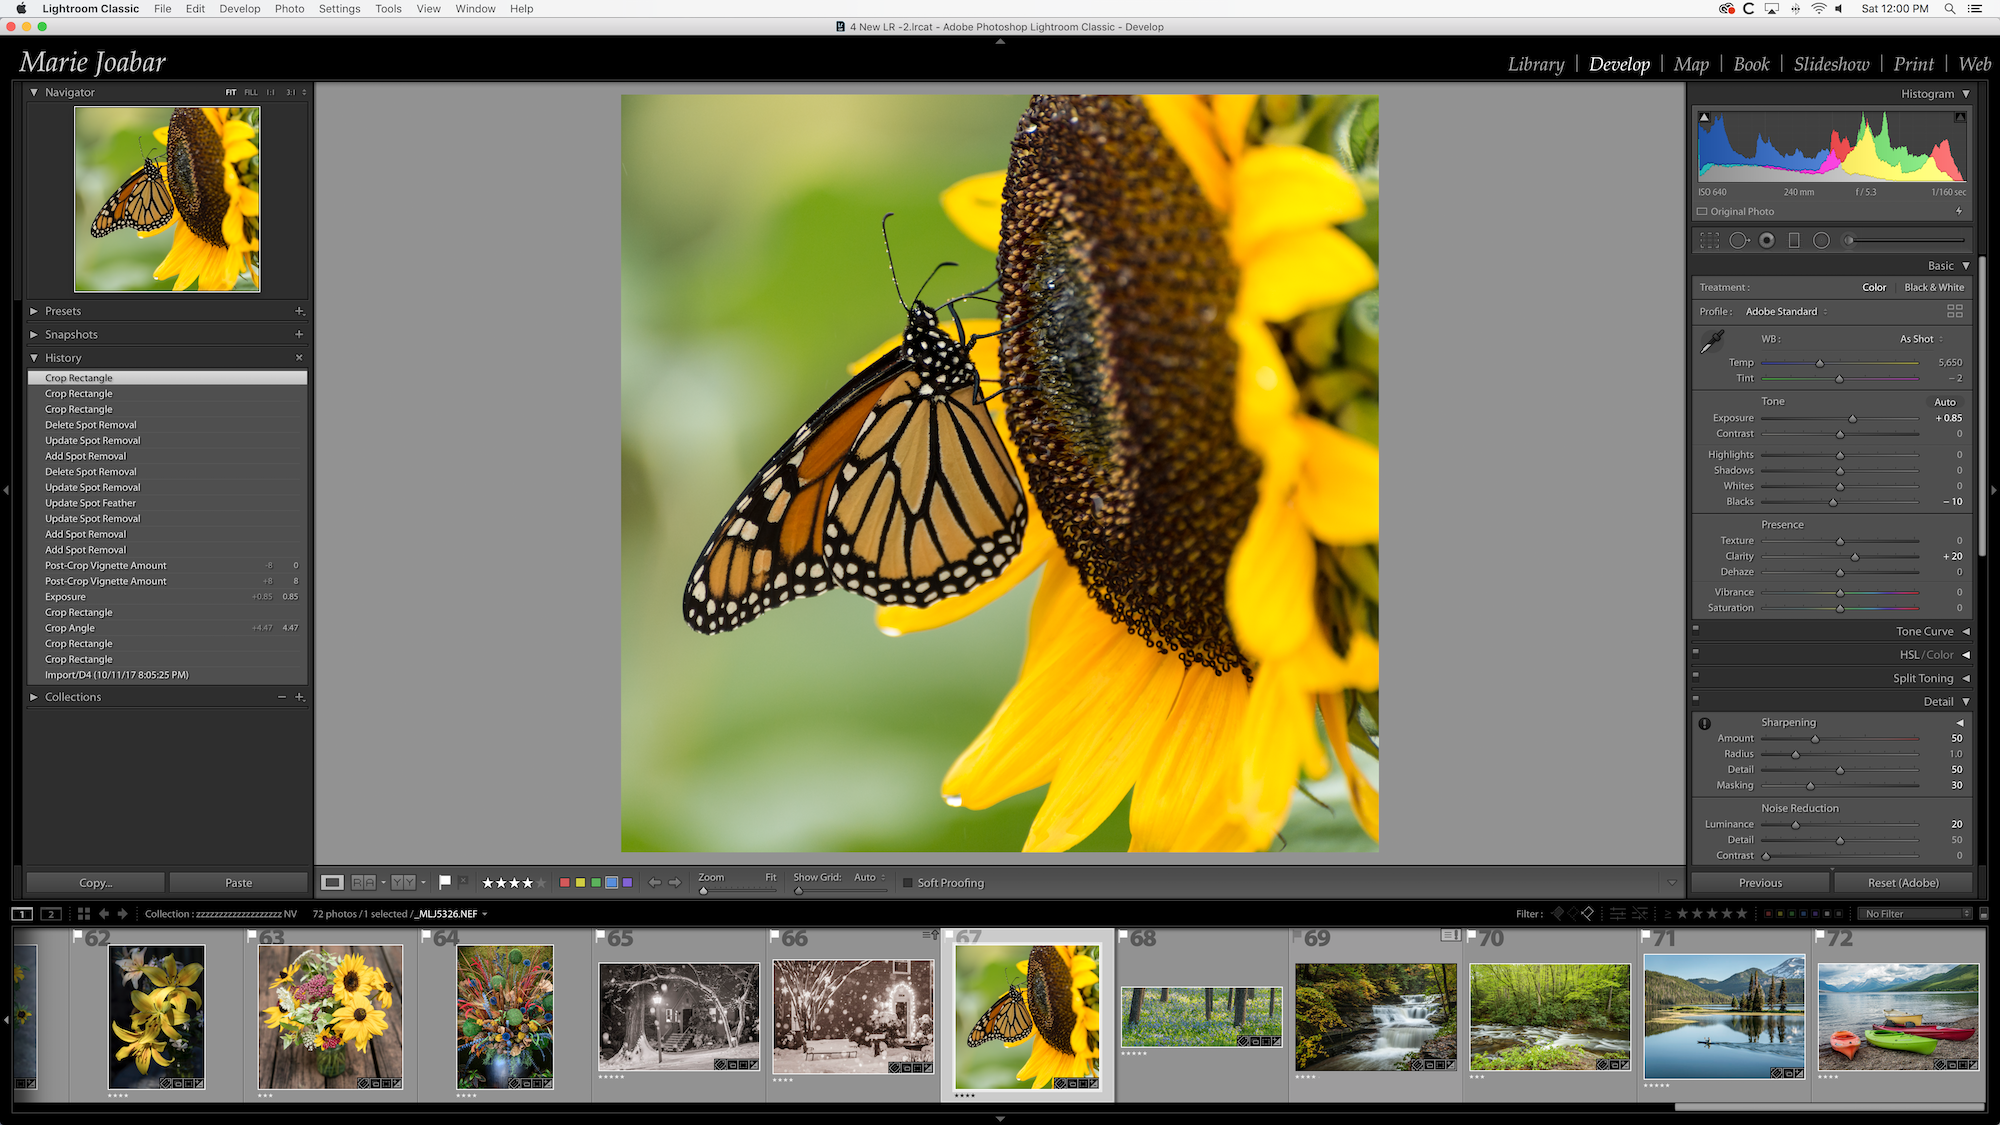Switch to the Library module
2000x1125 pixels.
point(1535,64)
